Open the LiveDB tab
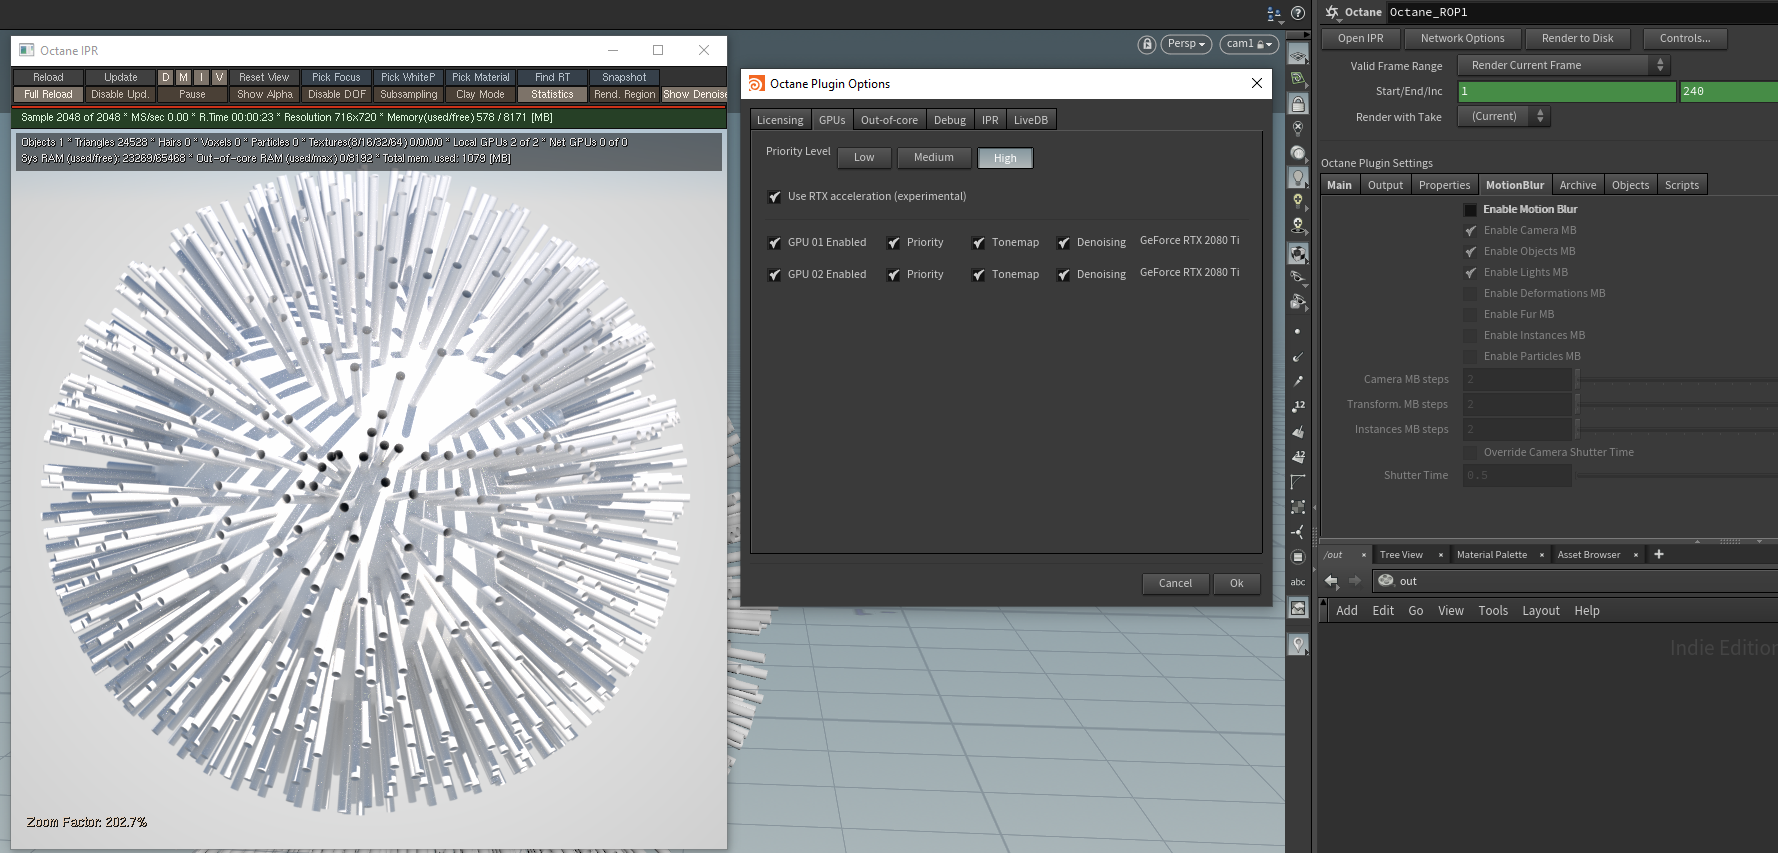 pyautogui.click(x=1031, y=120)
